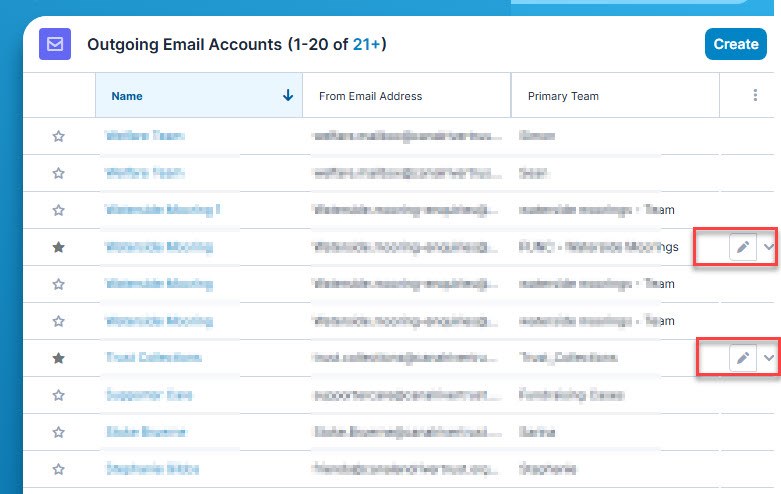This screenshot has width=781, height=494.
Task: Open row actions chevron for starred Waterside Mooring
Action: click(x=768, y=247)
